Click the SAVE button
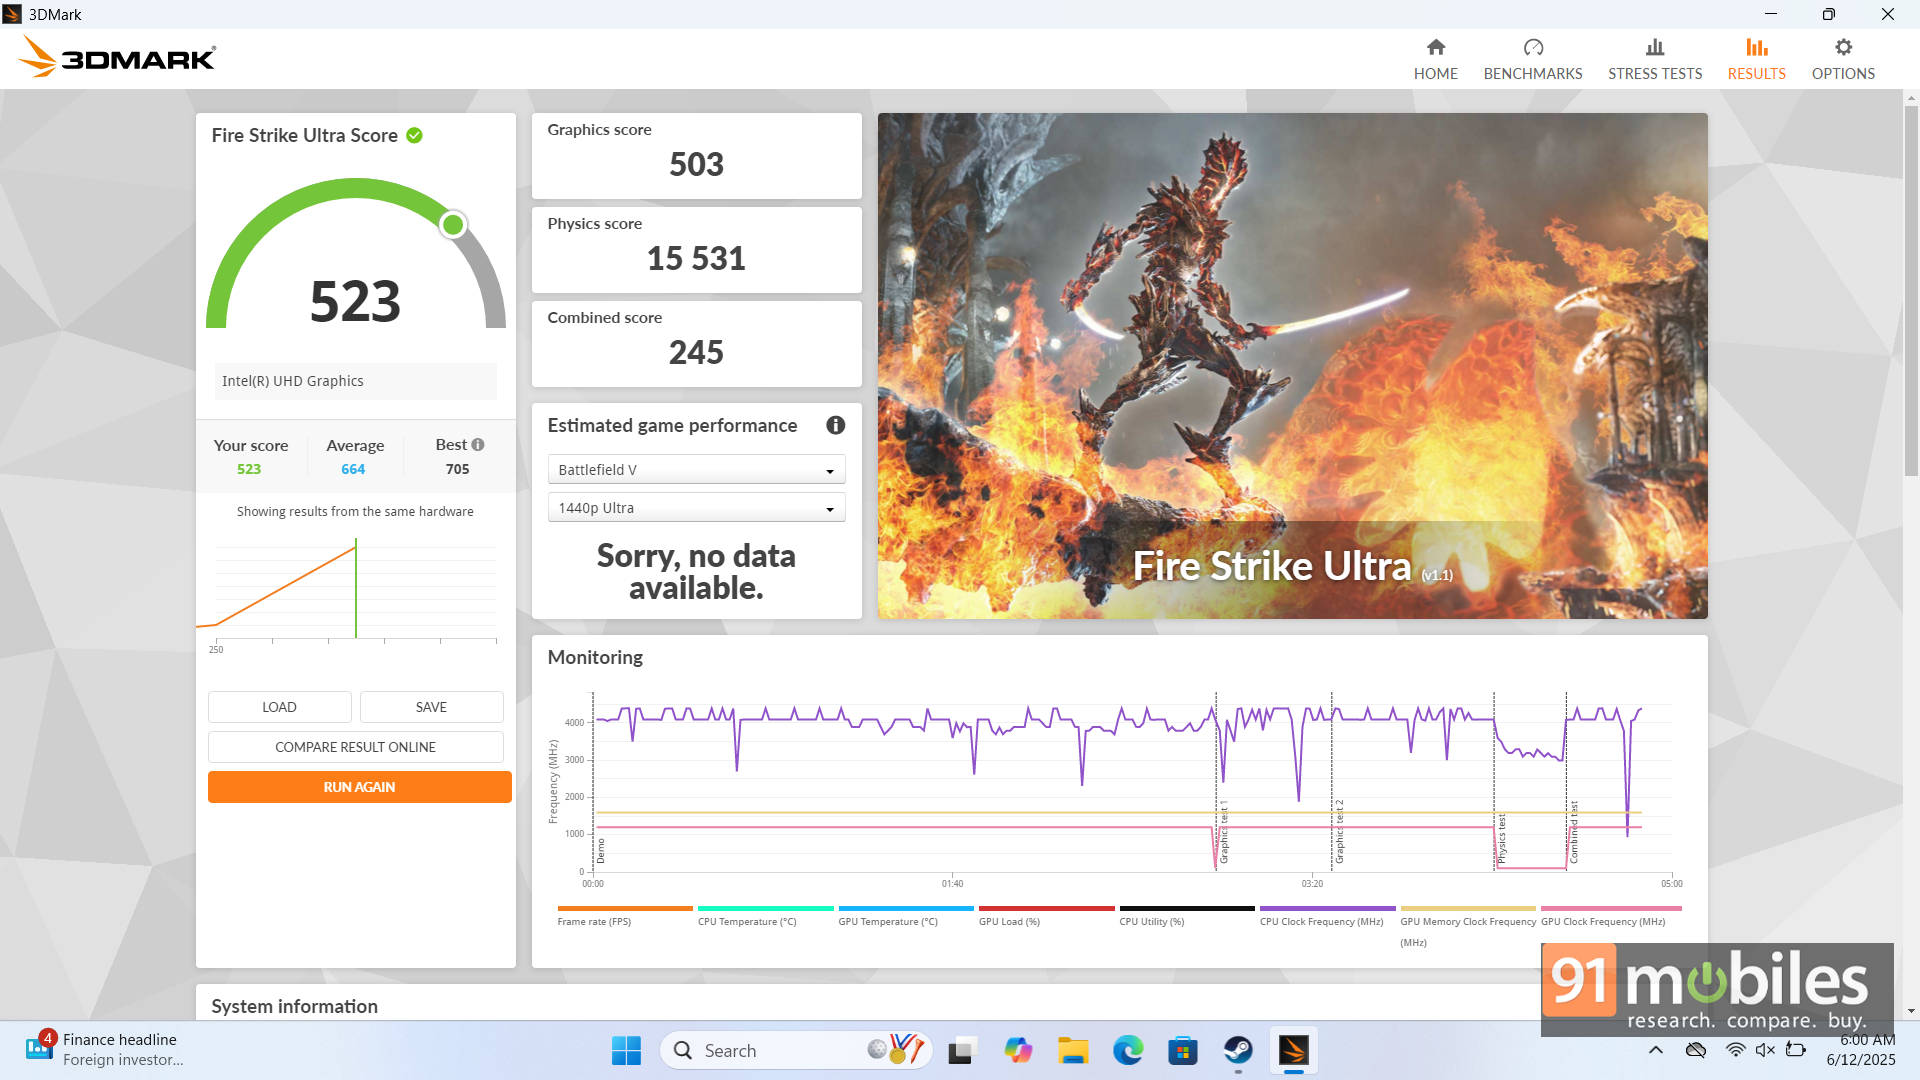Screen dimensions: 1920x1080 431,707
